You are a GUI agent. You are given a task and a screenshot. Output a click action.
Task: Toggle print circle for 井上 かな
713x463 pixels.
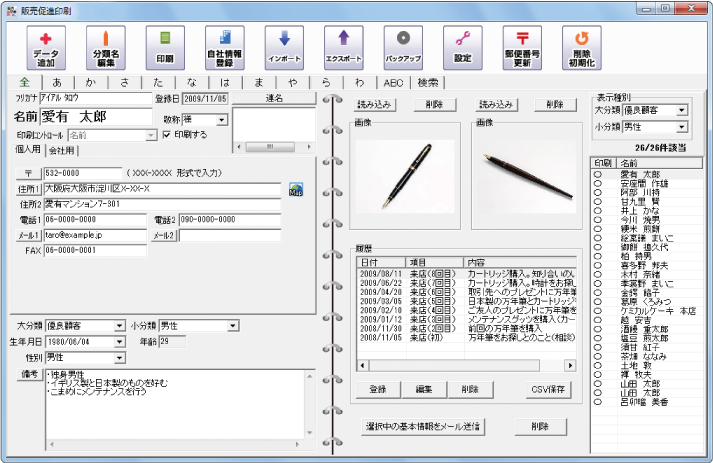click(598, 211)
